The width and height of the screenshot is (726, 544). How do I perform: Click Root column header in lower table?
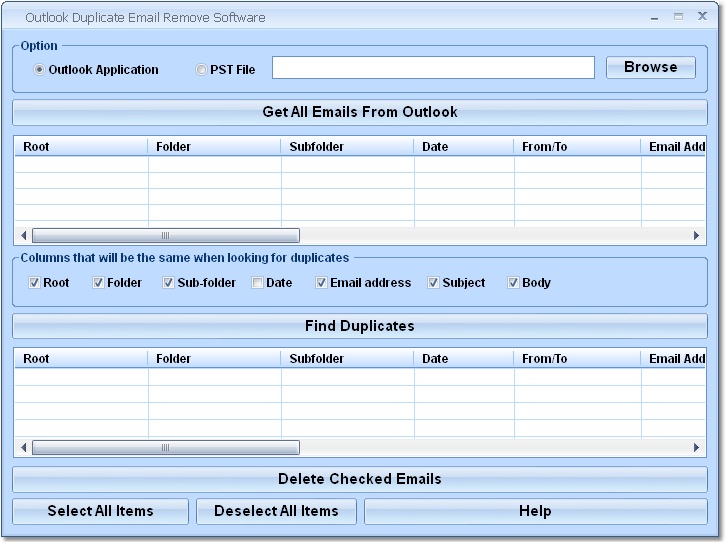[81, 359]
